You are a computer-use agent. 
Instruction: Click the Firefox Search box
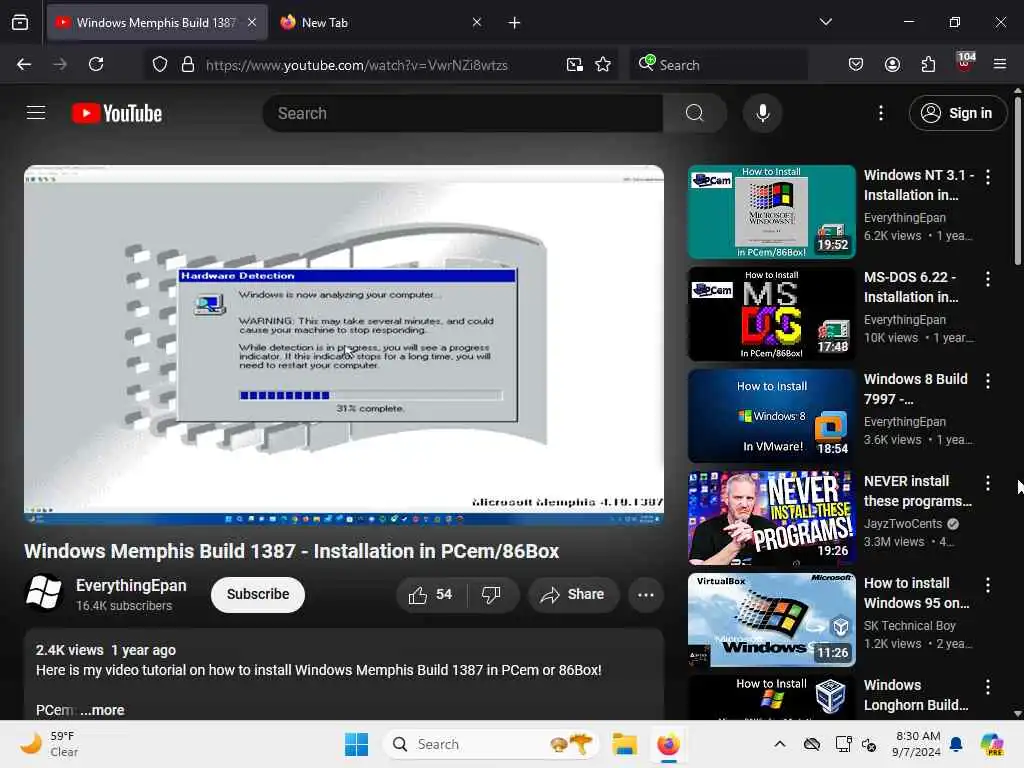[x=718, y=65]
